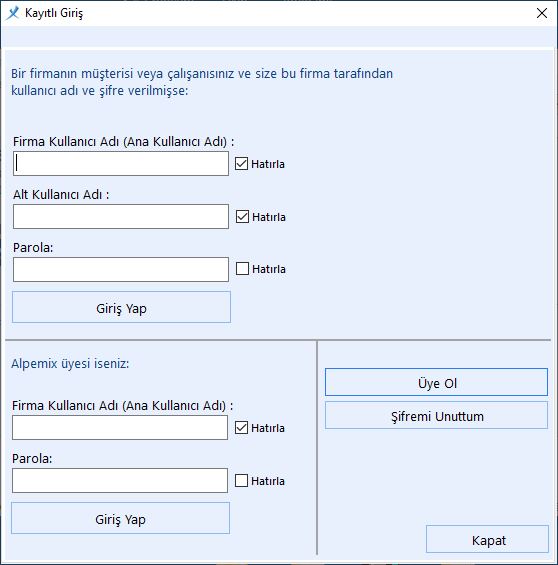Screen dimensions: 558x565
Task: Click the Şifremi Unuttum button
Action: [x=436, y=415]
